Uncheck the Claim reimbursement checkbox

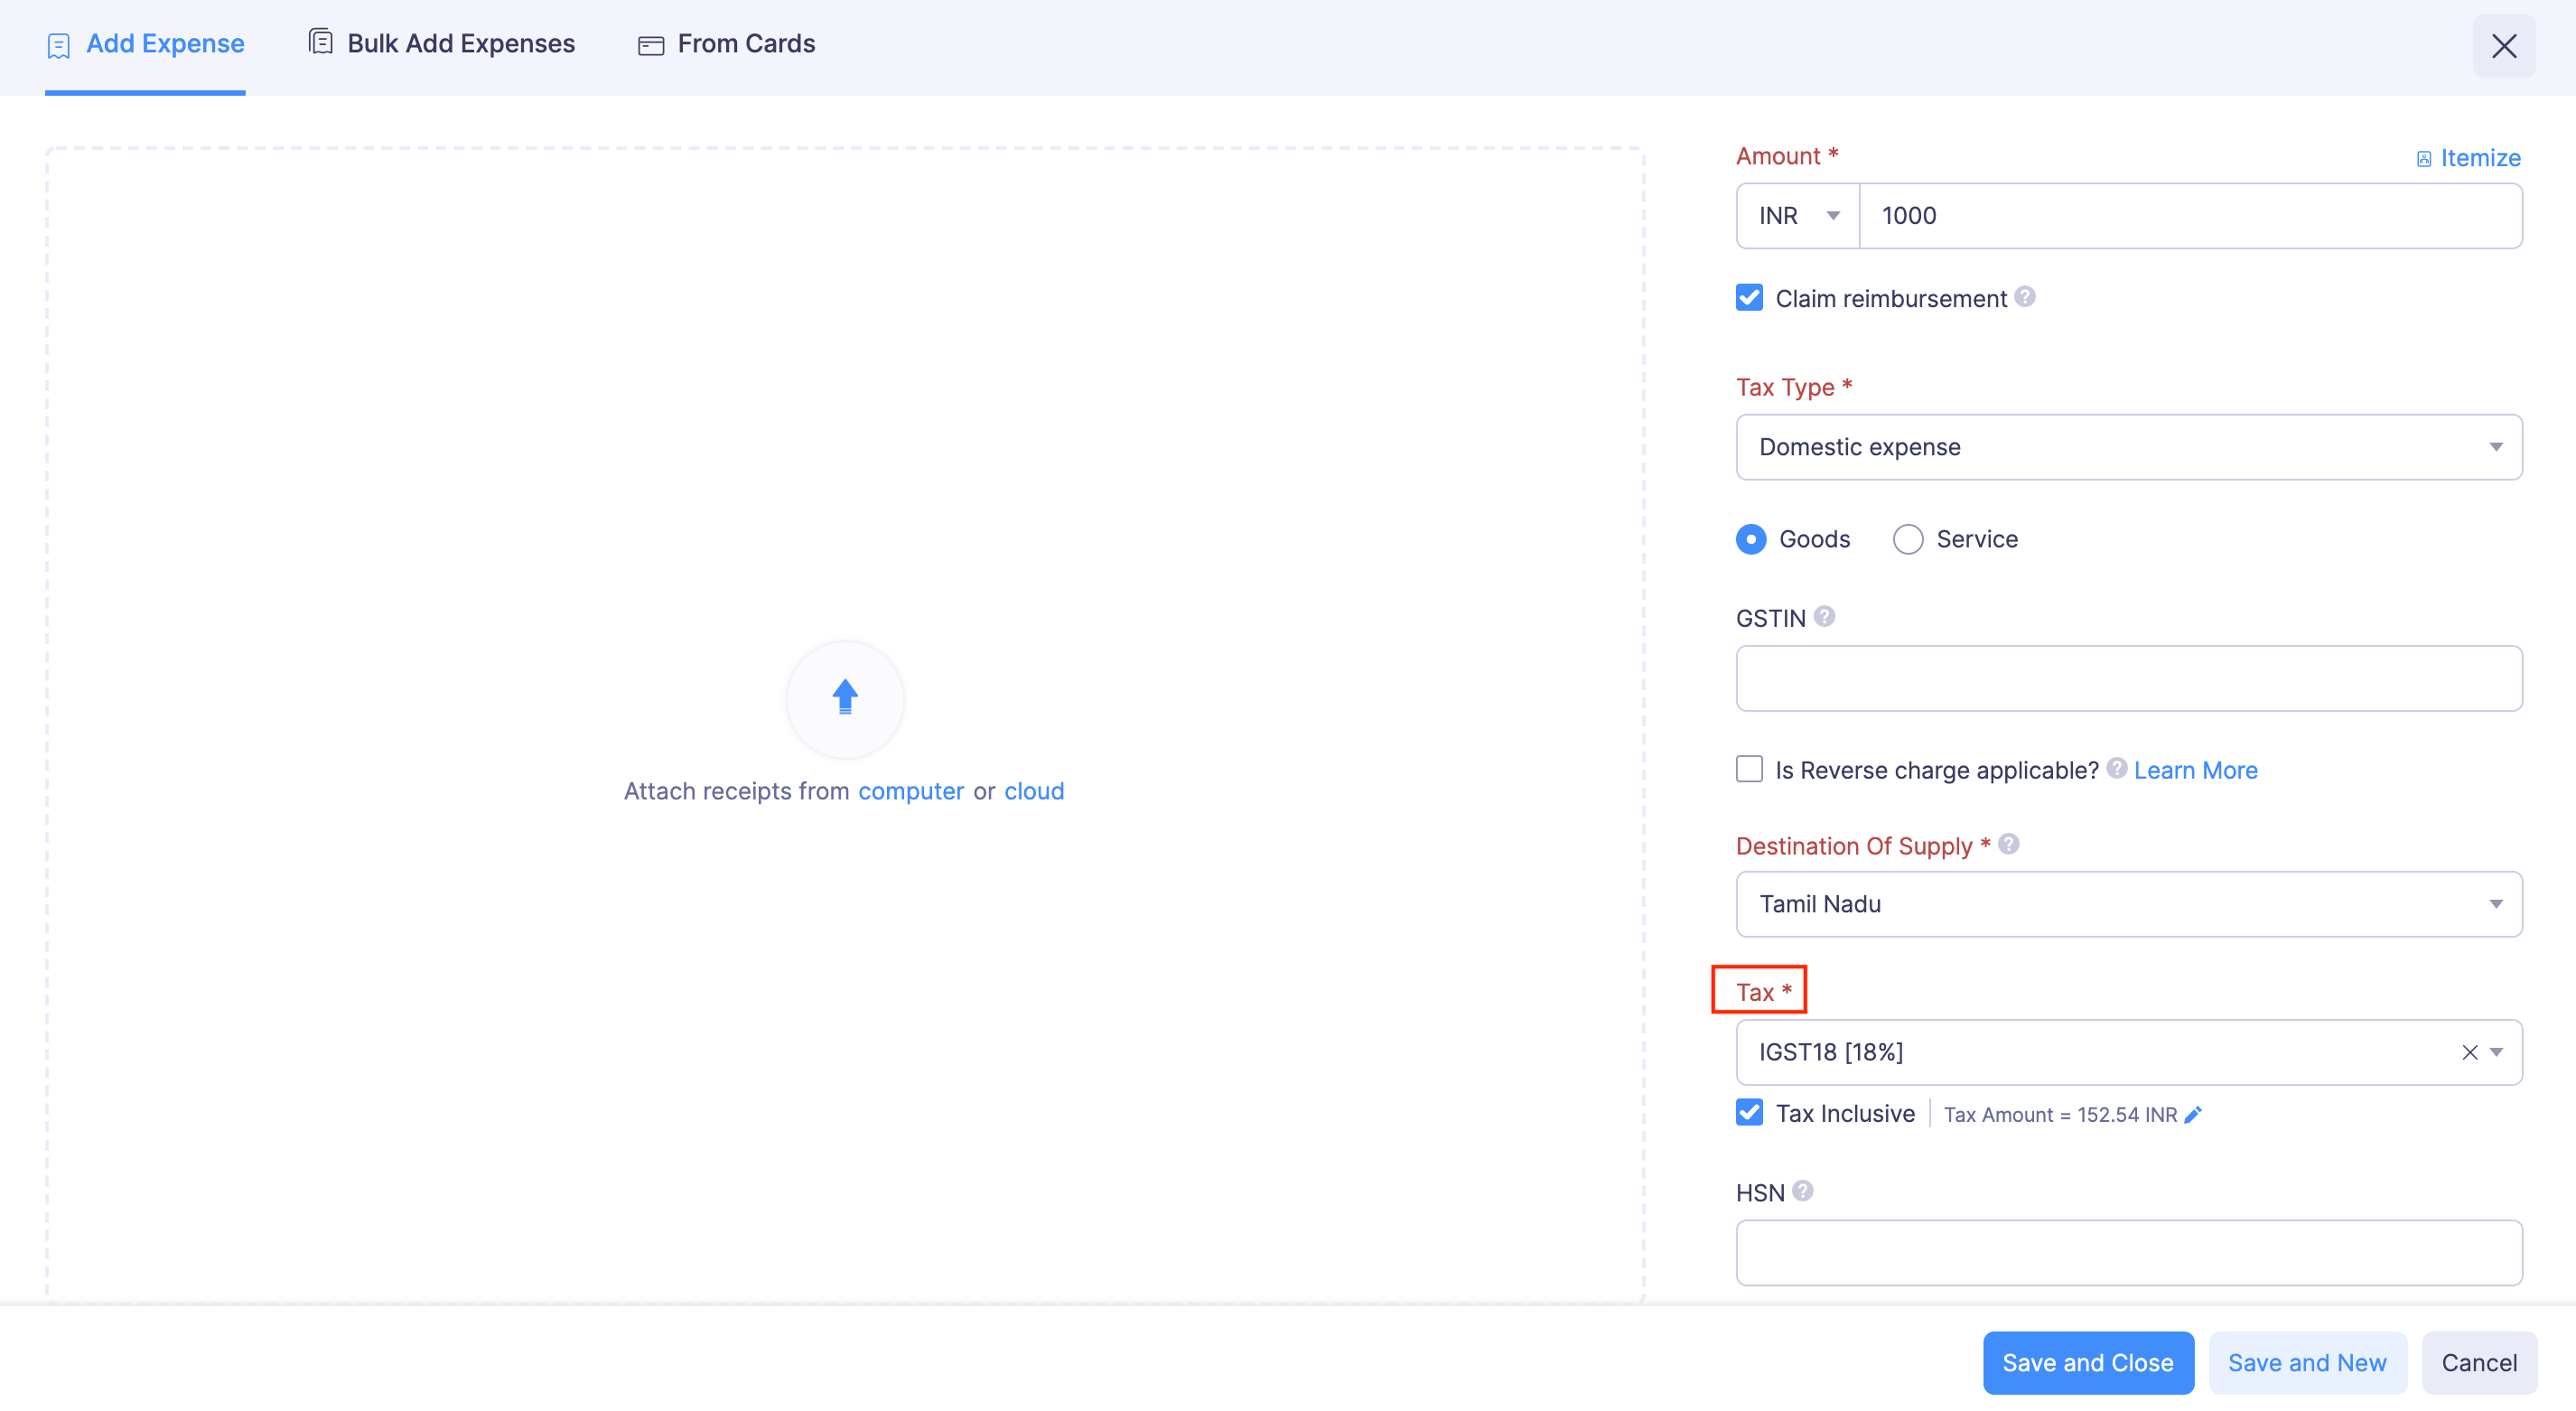1749,298
